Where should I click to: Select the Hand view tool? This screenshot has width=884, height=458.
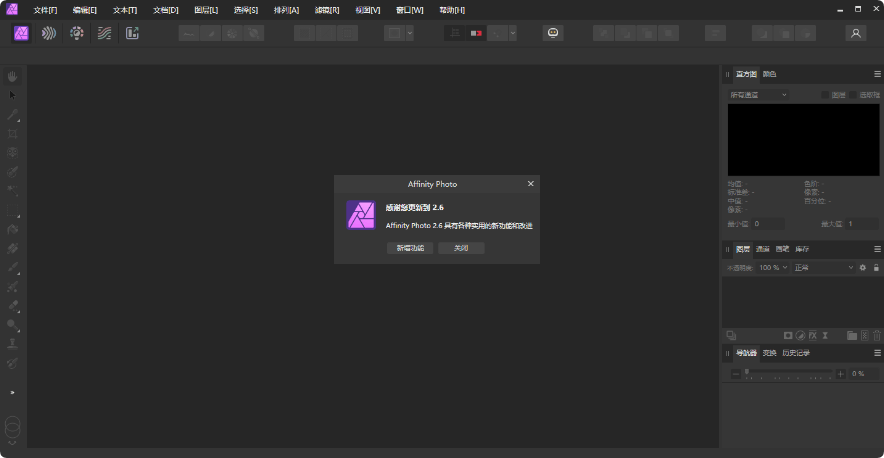pos(13,76)
